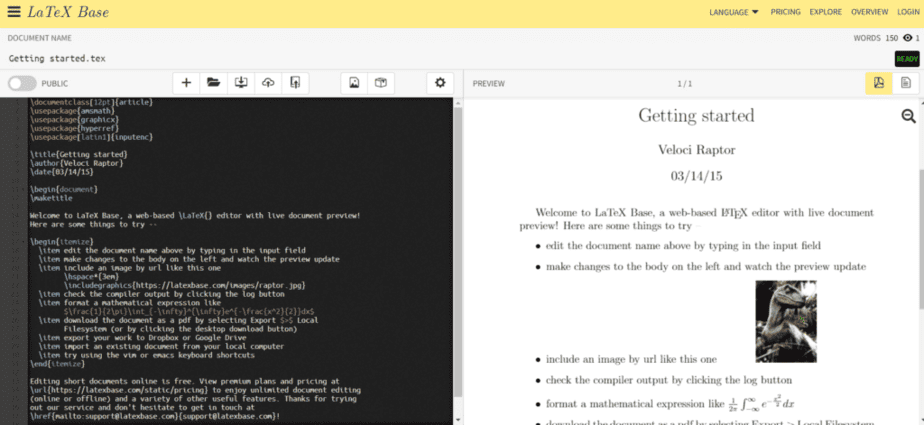
Task: Click the rendered math expression in preview
Action: 761,404
